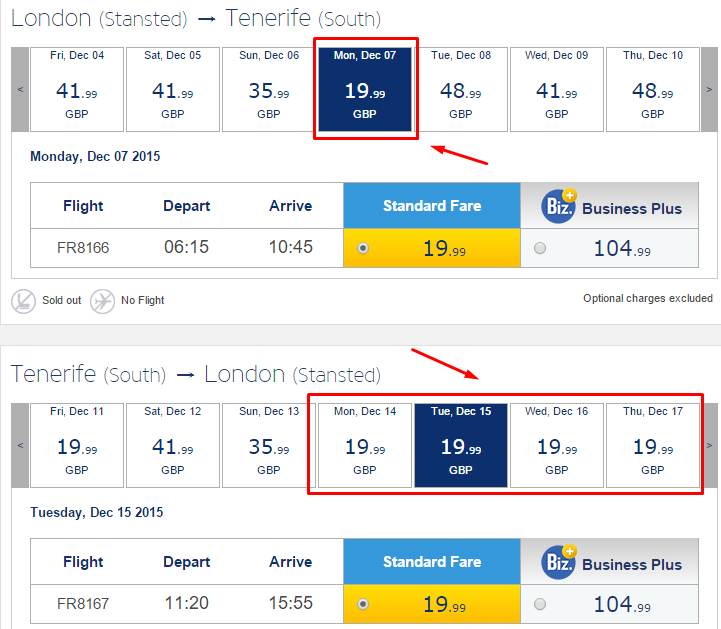Show earlier outbound dates with left arrow
The height and width of the screenshot is (629, 721).
pyautogui.click(x=20, y=89)
